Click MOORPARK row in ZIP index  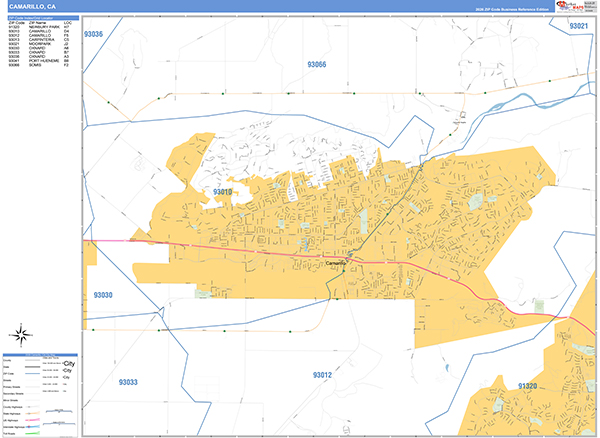click(x=40, y=44)
